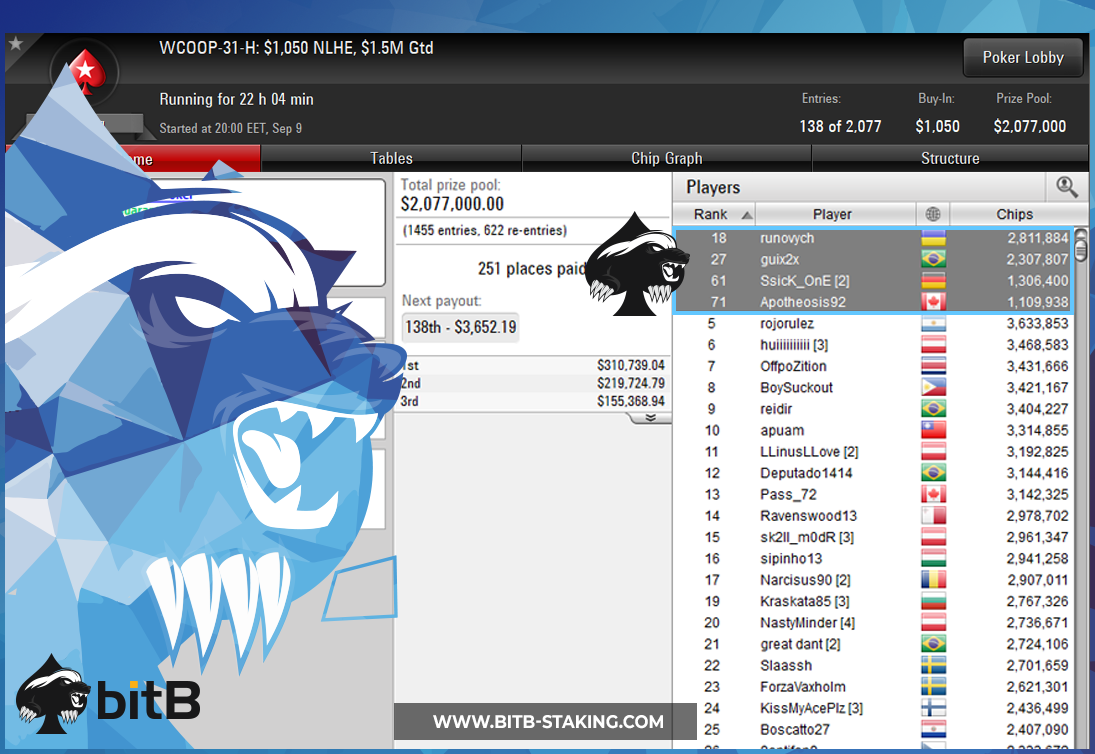This screenshot has width=1095, height=754.
Task: Select player OffpoZition
Action: click(874, 367)
